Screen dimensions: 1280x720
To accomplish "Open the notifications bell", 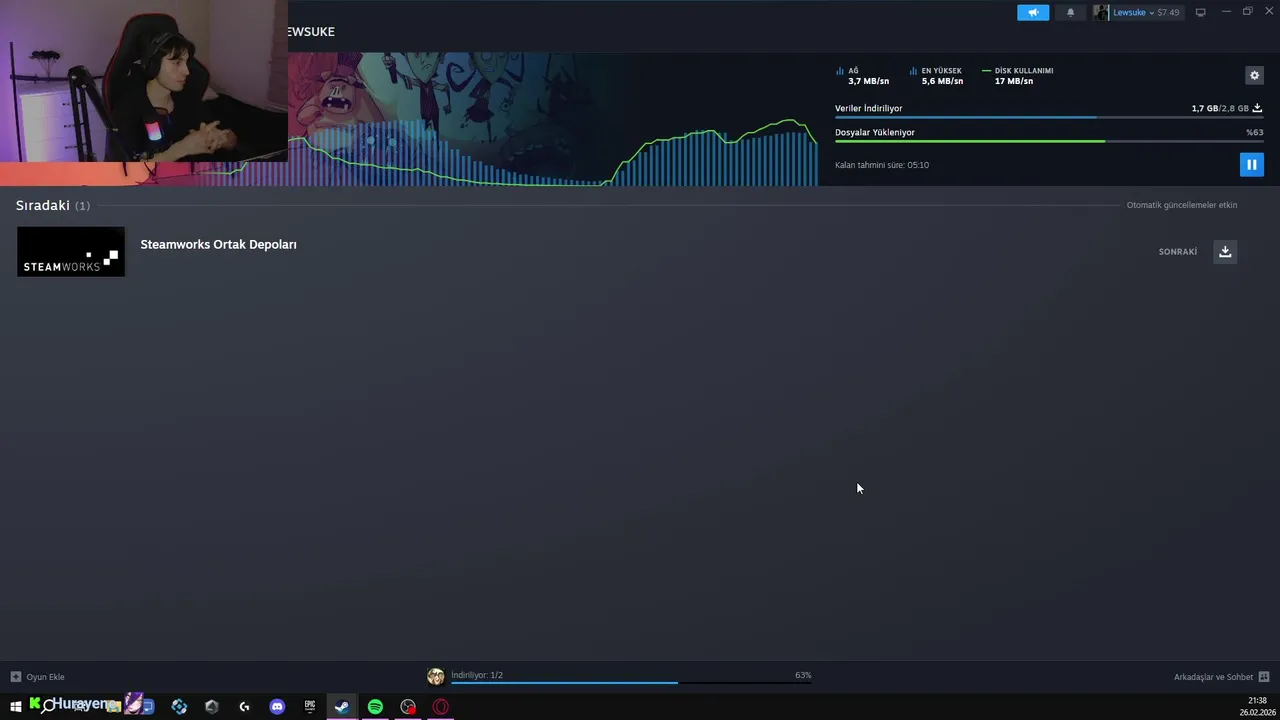I will (1070, 12).
